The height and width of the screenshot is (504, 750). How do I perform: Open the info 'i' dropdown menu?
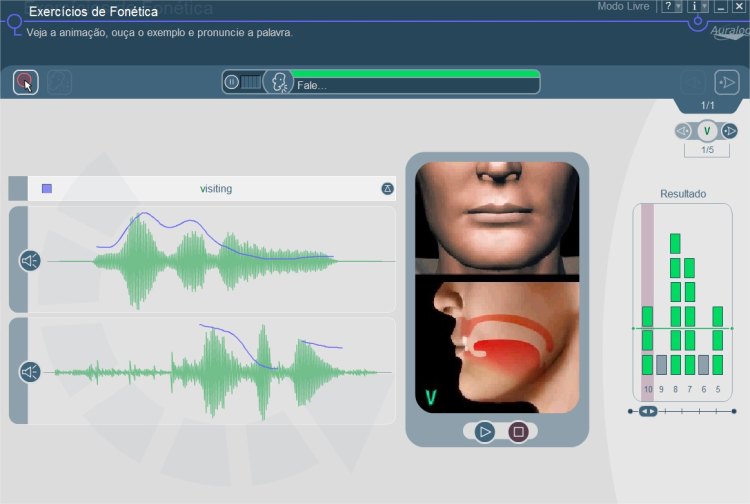pos(697,7)
